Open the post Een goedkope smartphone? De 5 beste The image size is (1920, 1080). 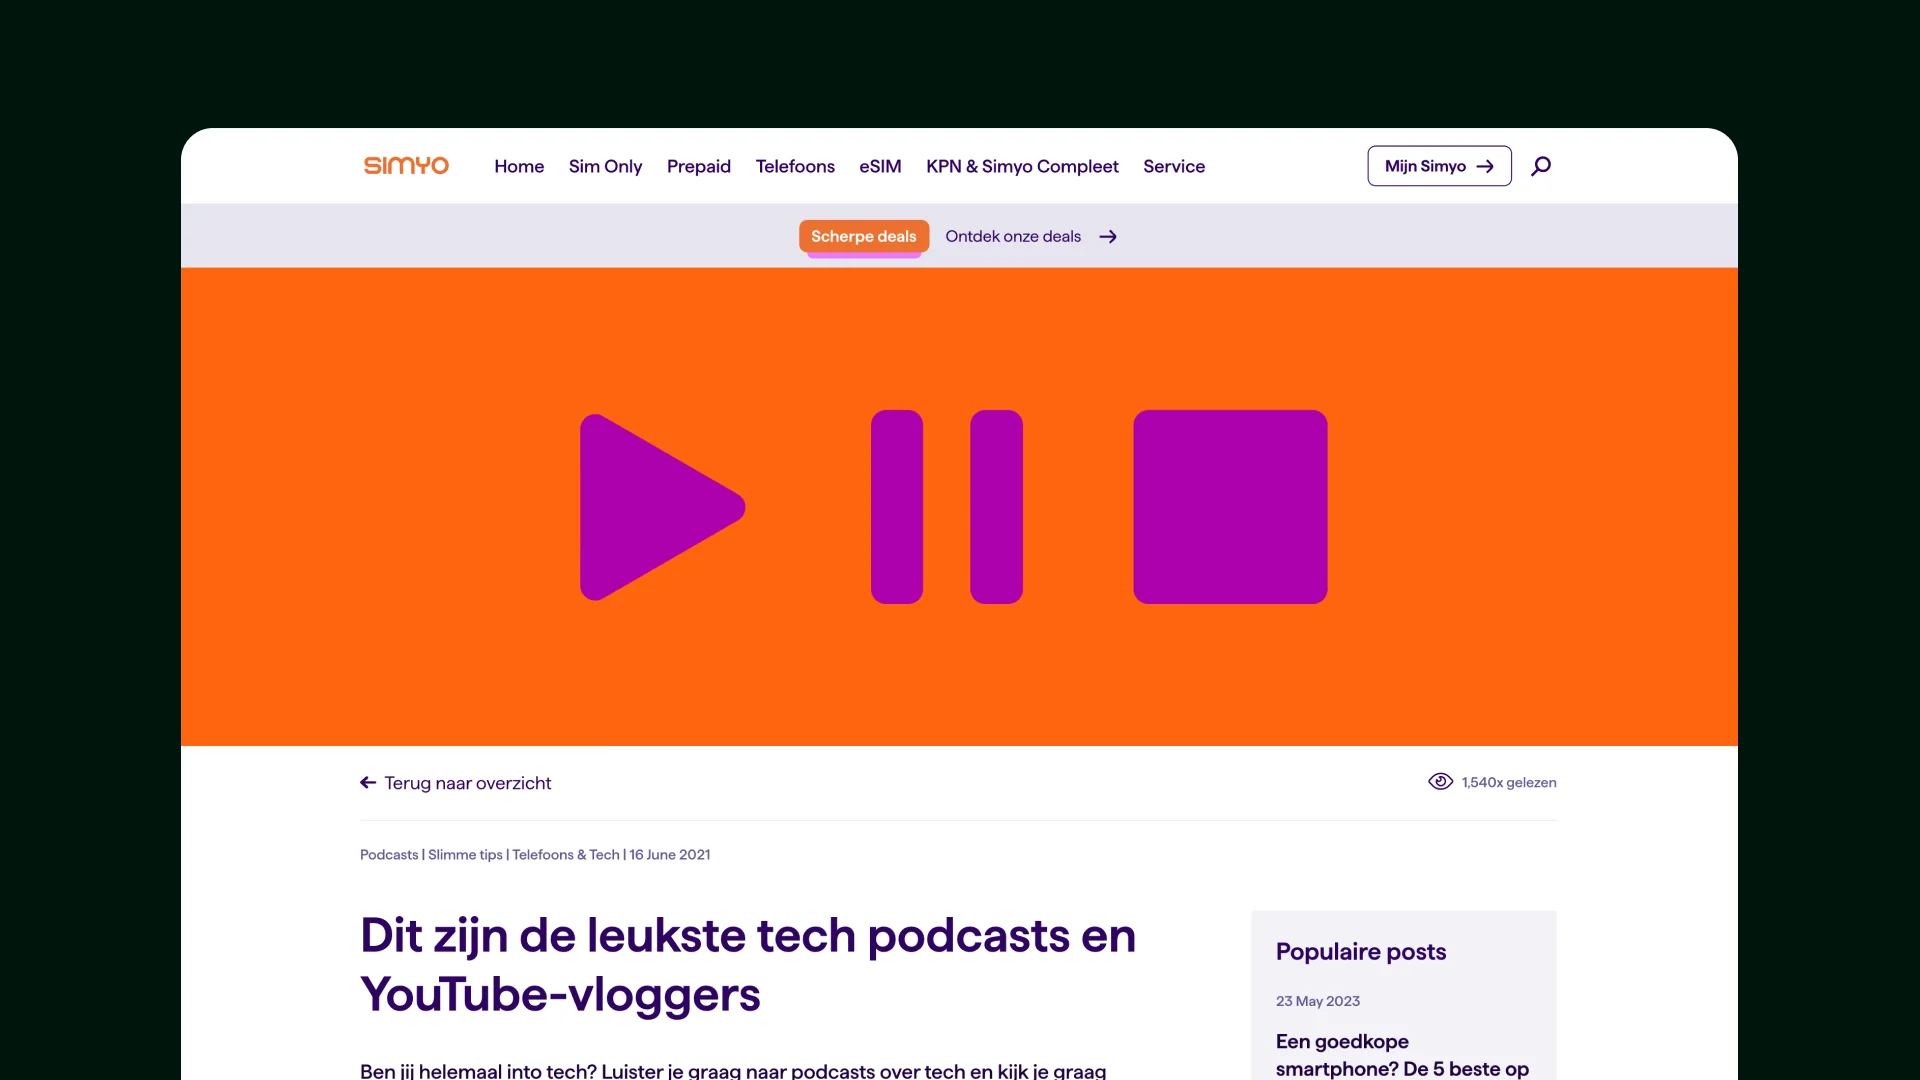point(1400,1055)
